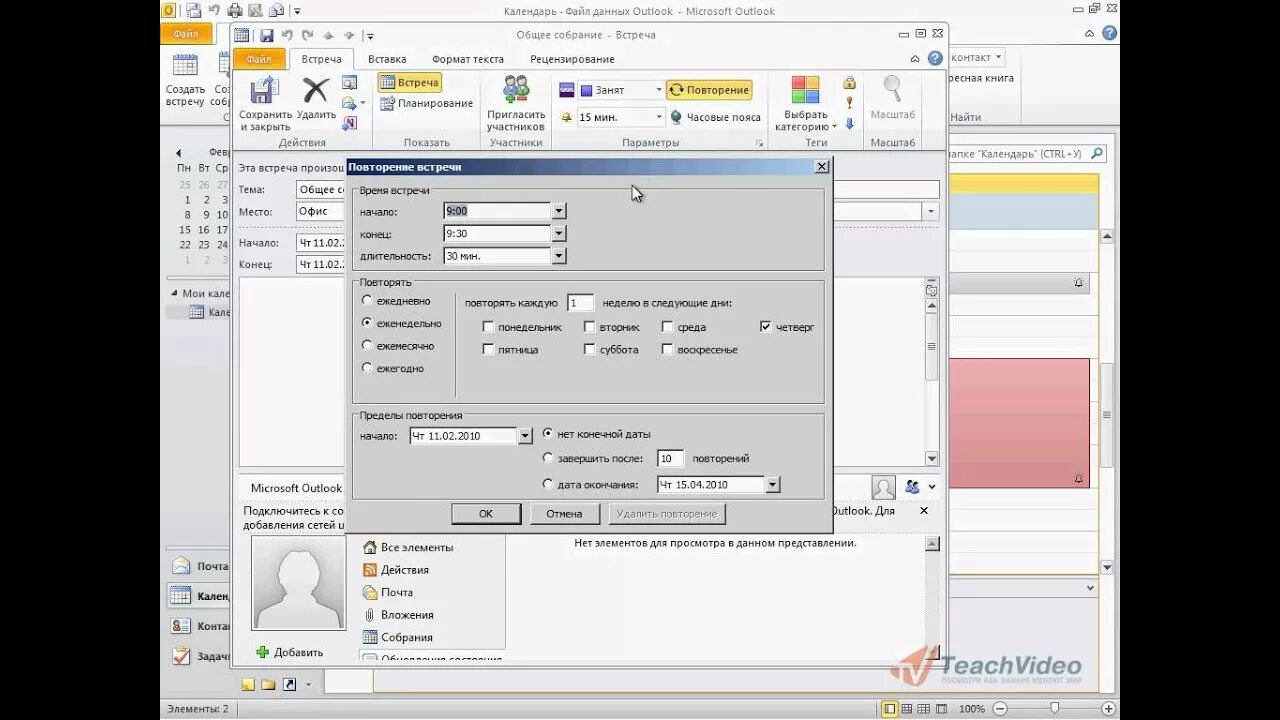Select the monthly recurrence radio button
This screenshot has height=720, width=1280.
[x=368, y=345]
